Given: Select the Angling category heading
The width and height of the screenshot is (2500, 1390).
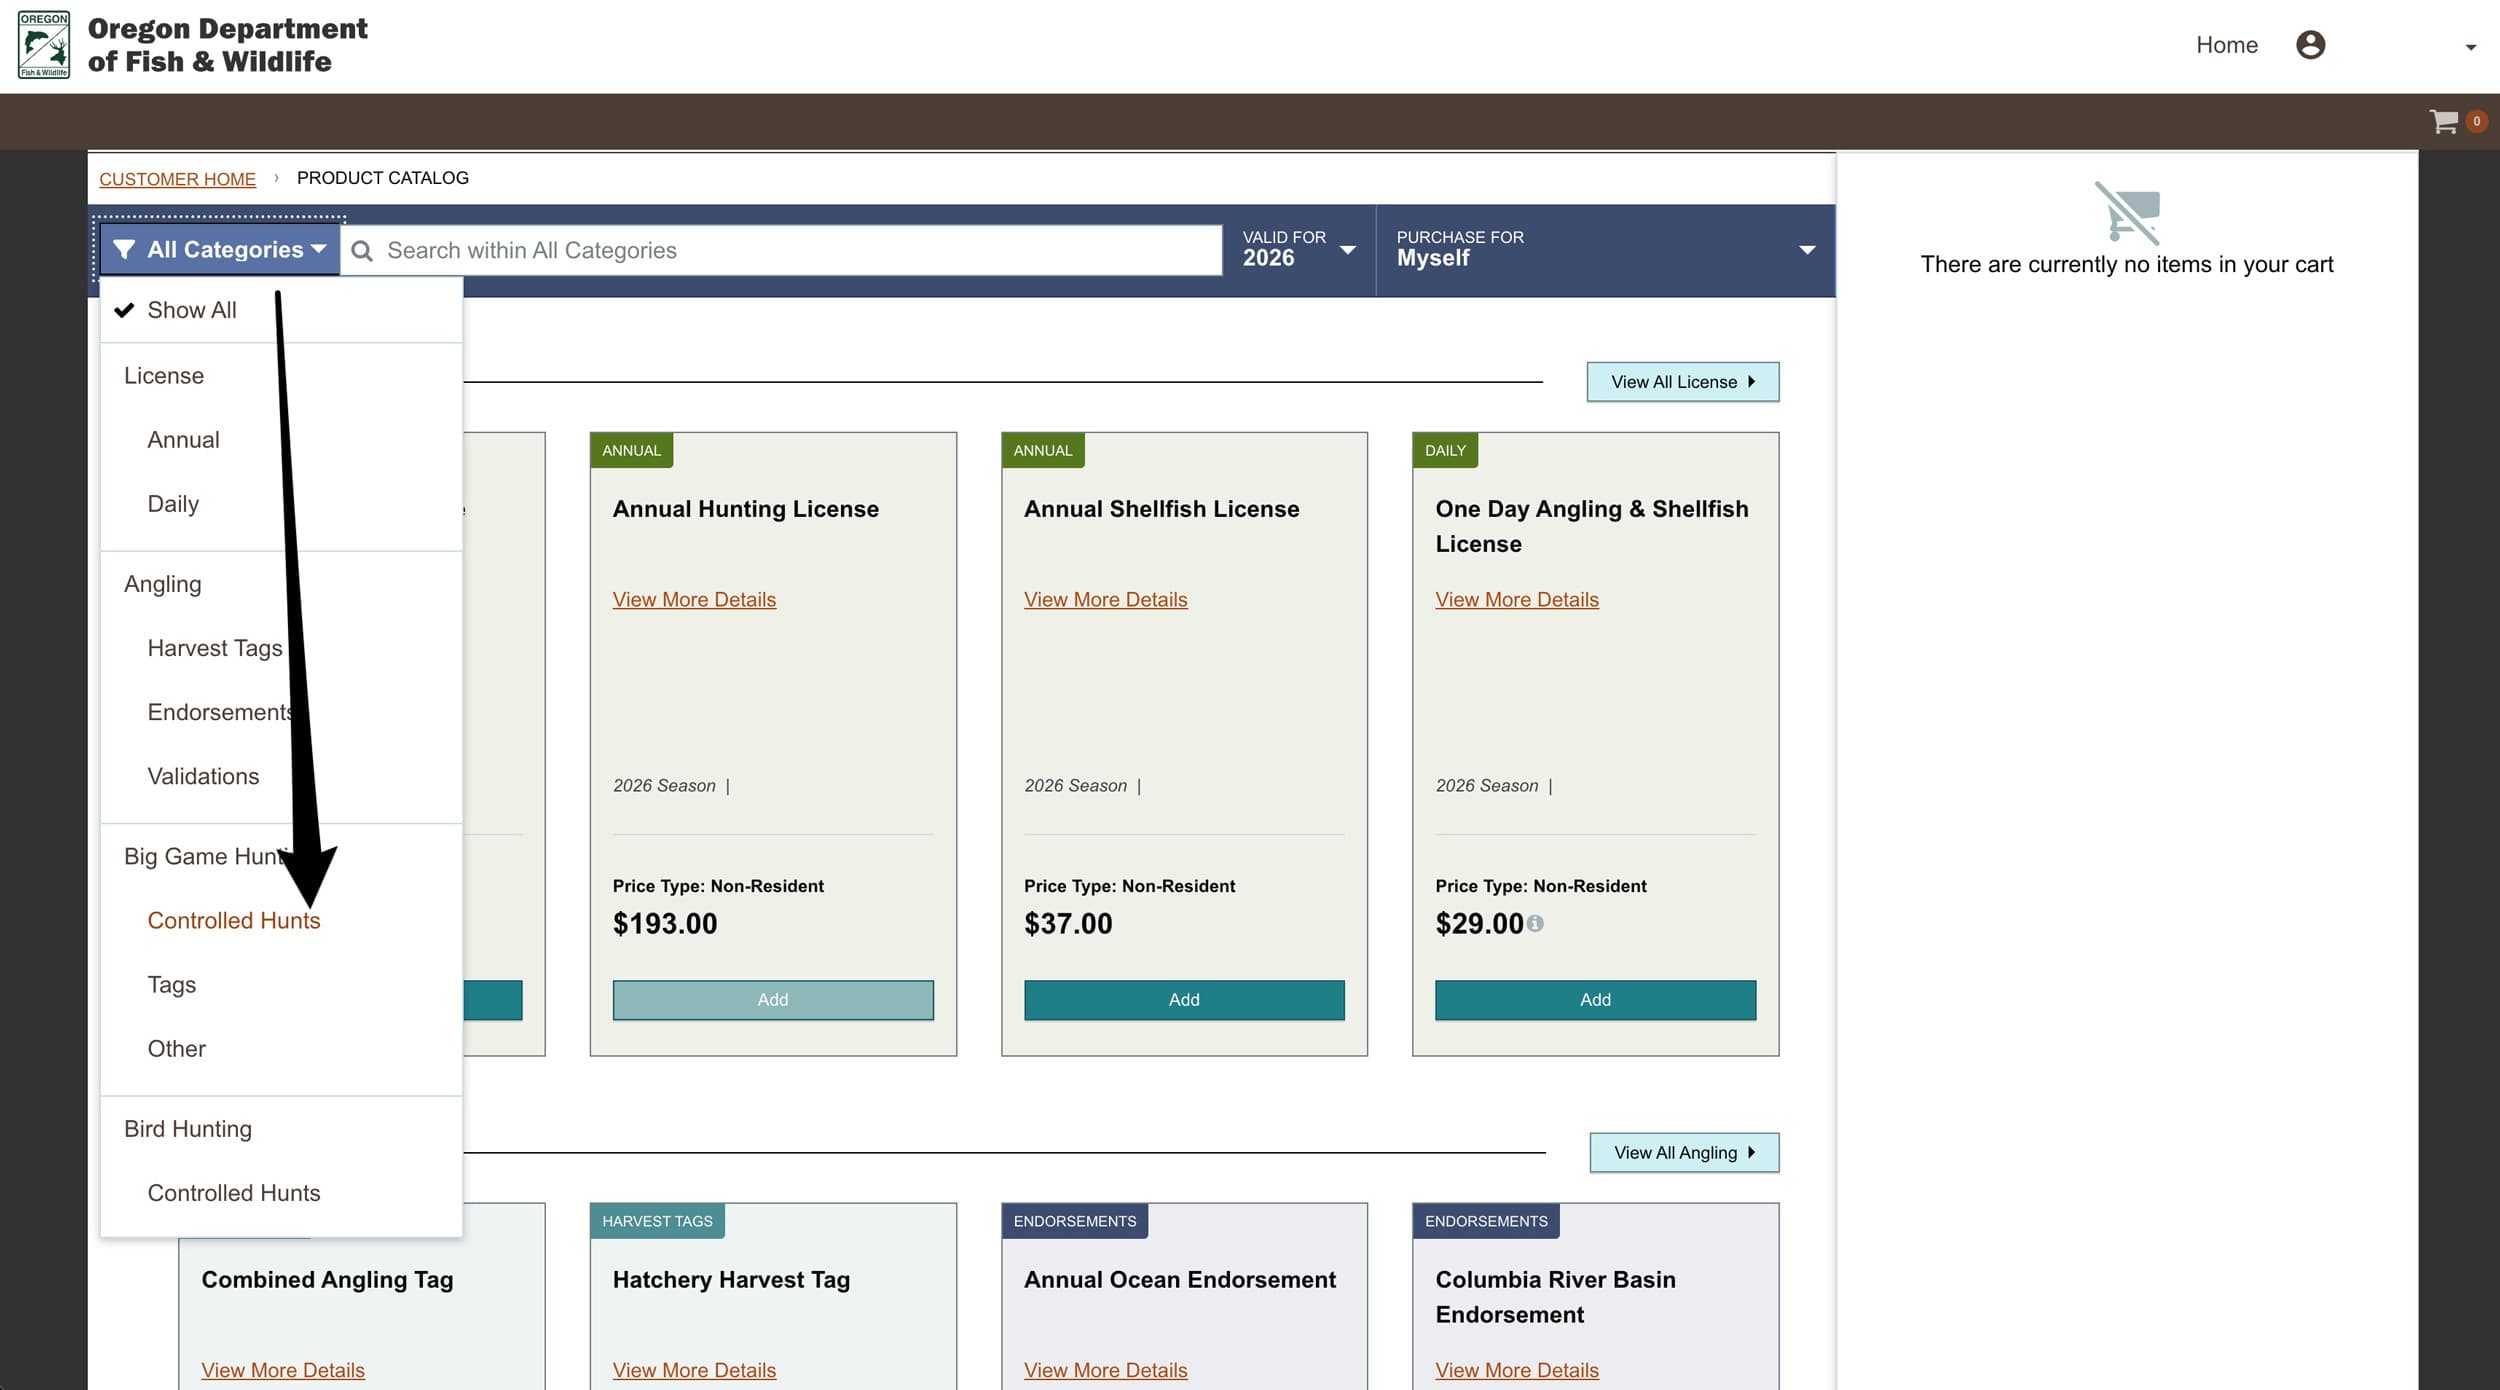Looking at the screenshot, I should 163,584.
